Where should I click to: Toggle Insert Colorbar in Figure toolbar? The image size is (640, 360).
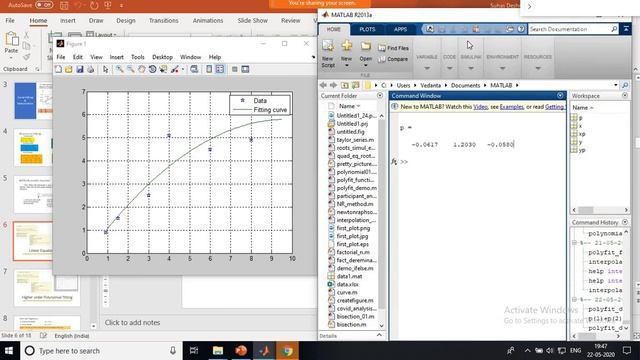(x=209, y=69)
